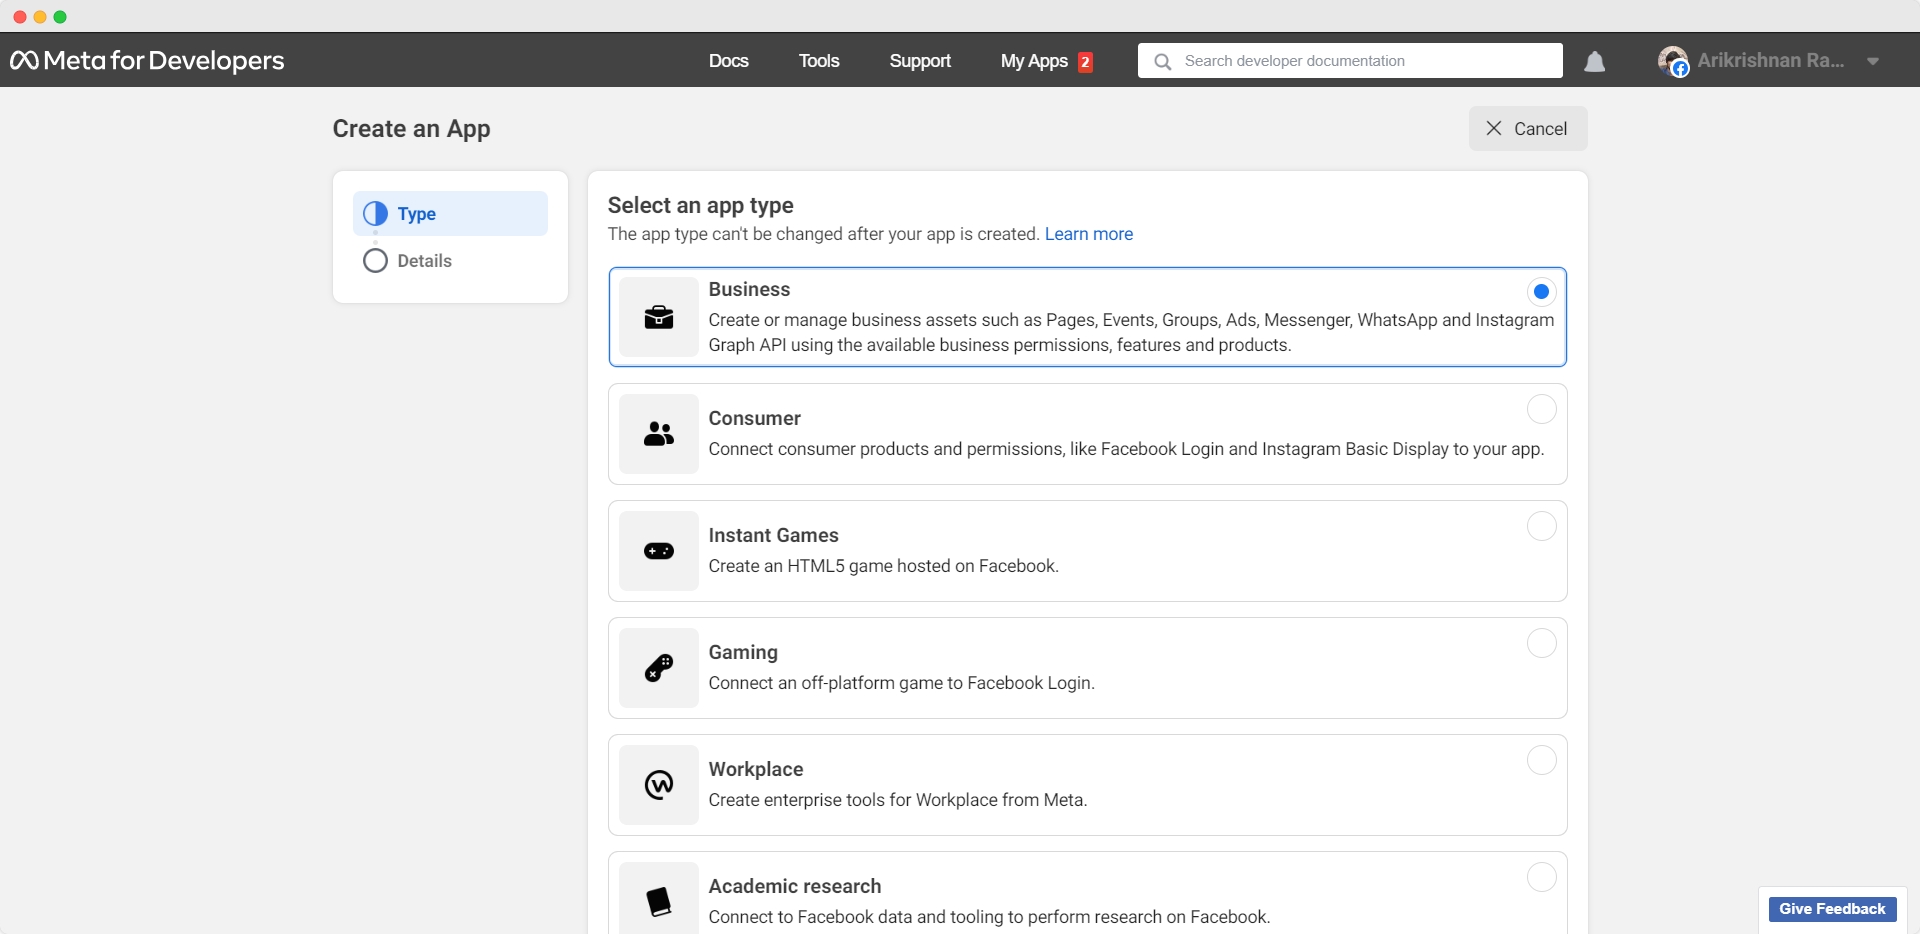
Task: Click the search magnifier icon
Action: tap(1162, 61)
